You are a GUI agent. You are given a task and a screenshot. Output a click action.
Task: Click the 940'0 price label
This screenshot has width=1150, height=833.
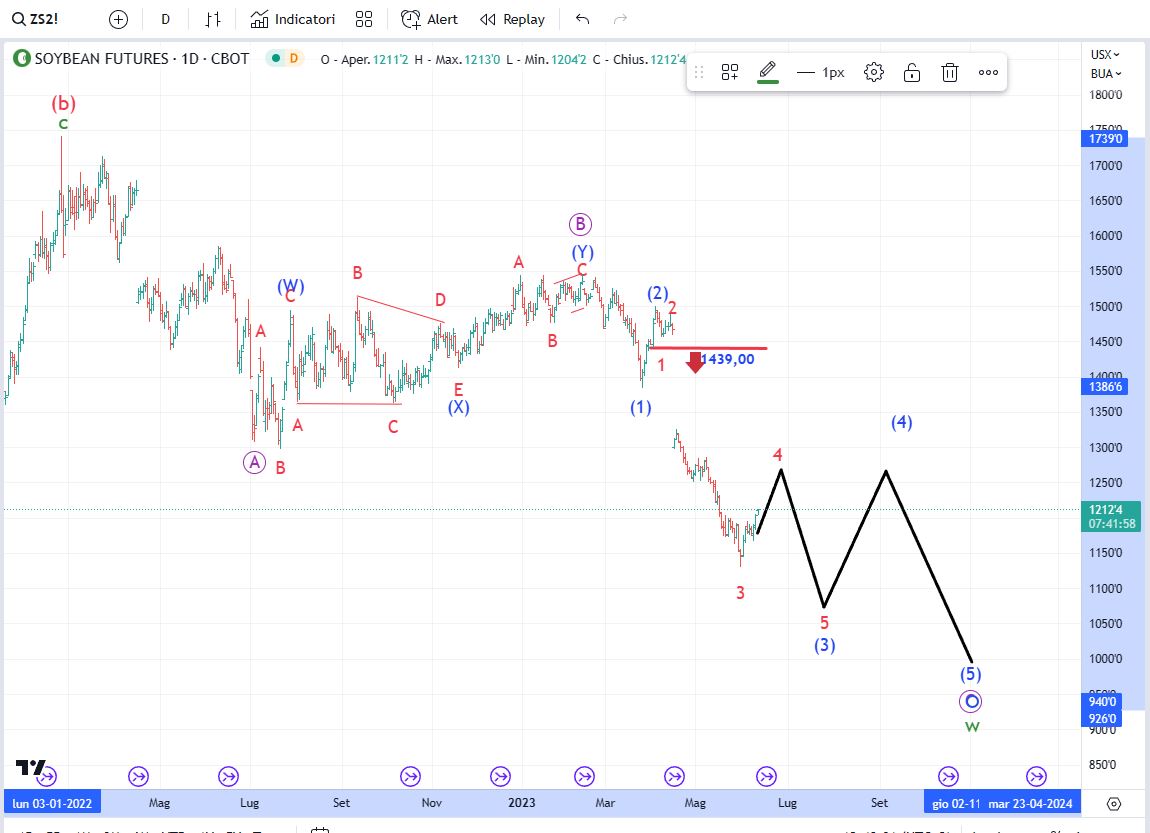pos(1102,702)
